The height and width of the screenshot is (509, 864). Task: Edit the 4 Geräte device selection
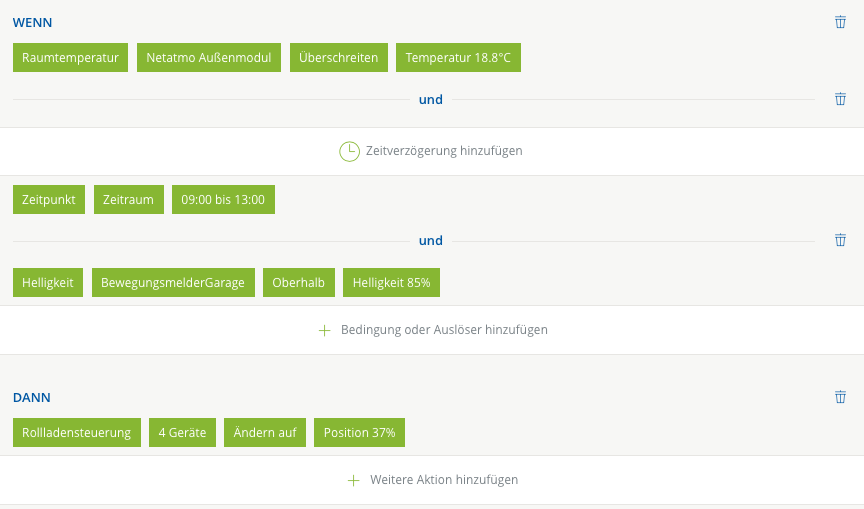182,433
